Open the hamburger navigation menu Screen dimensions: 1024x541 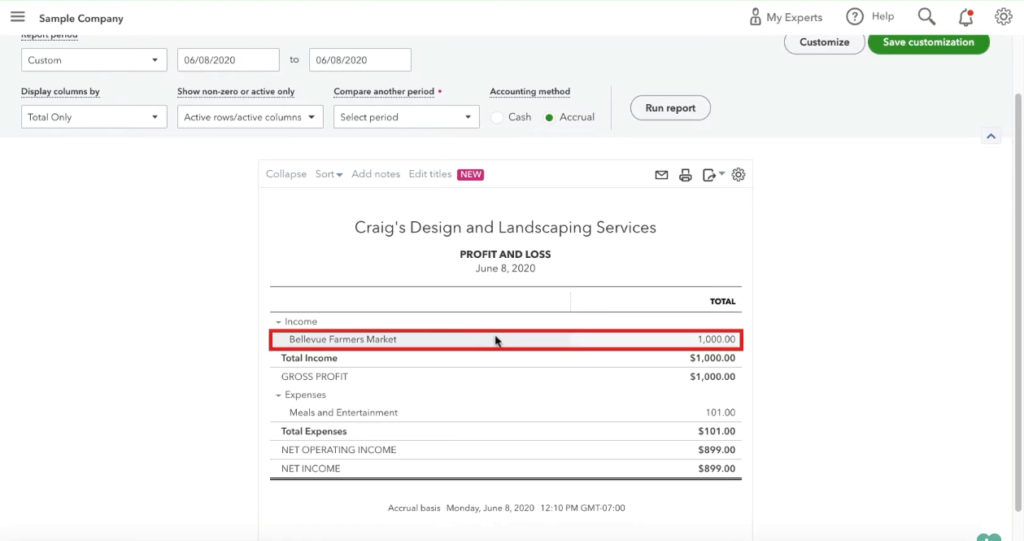click(17, 17)
